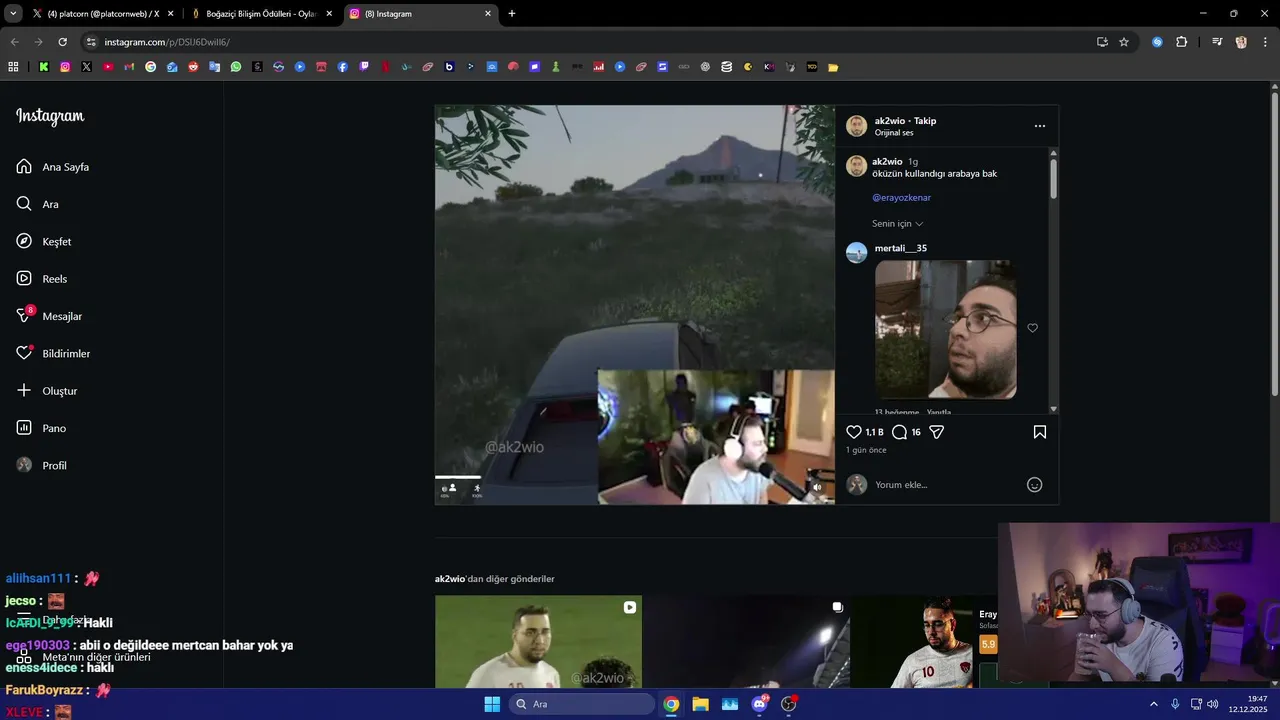Click Oluştur to create a post
This screenshot has width=1280, height=720.
47,391
